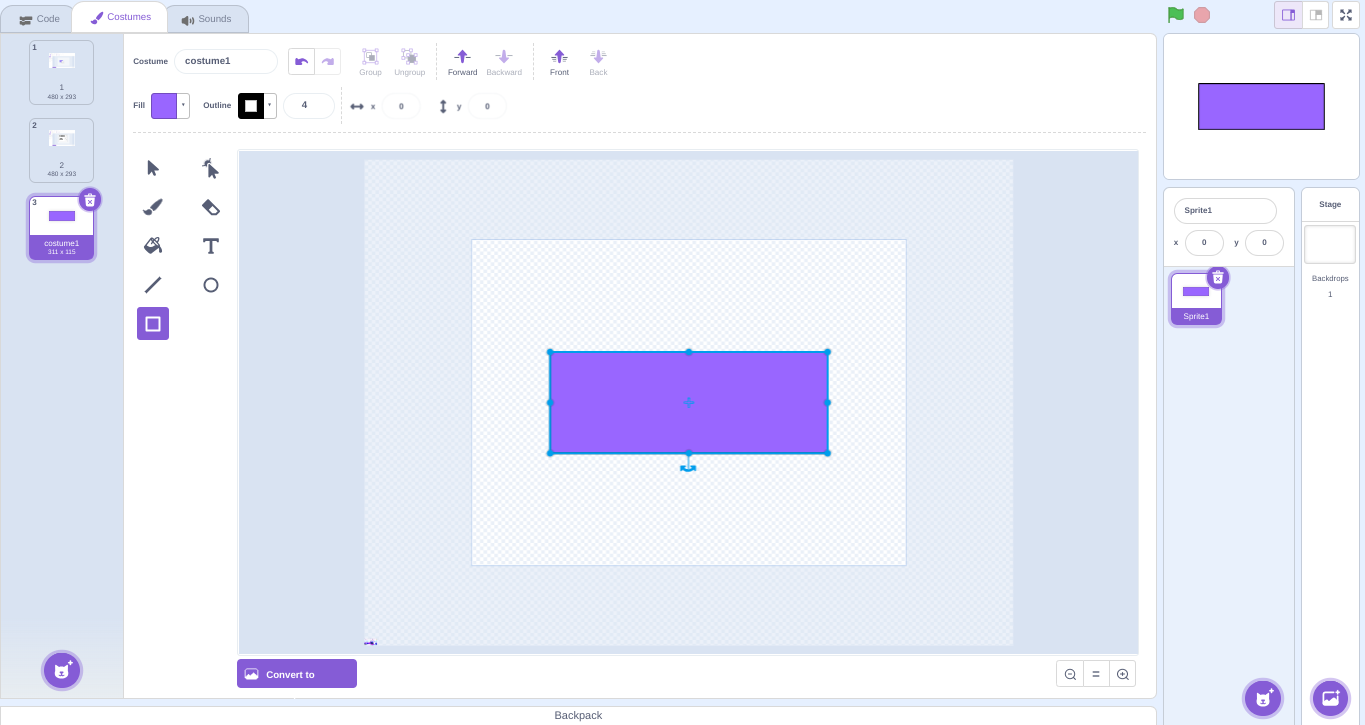Select the Circle tool

tap(210, 285)
